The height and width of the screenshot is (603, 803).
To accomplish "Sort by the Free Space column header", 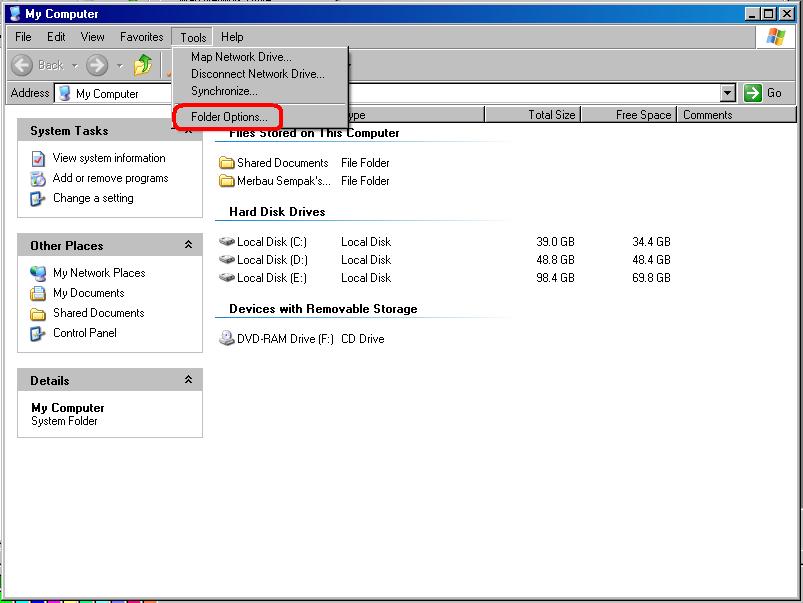I will [629, 115].
